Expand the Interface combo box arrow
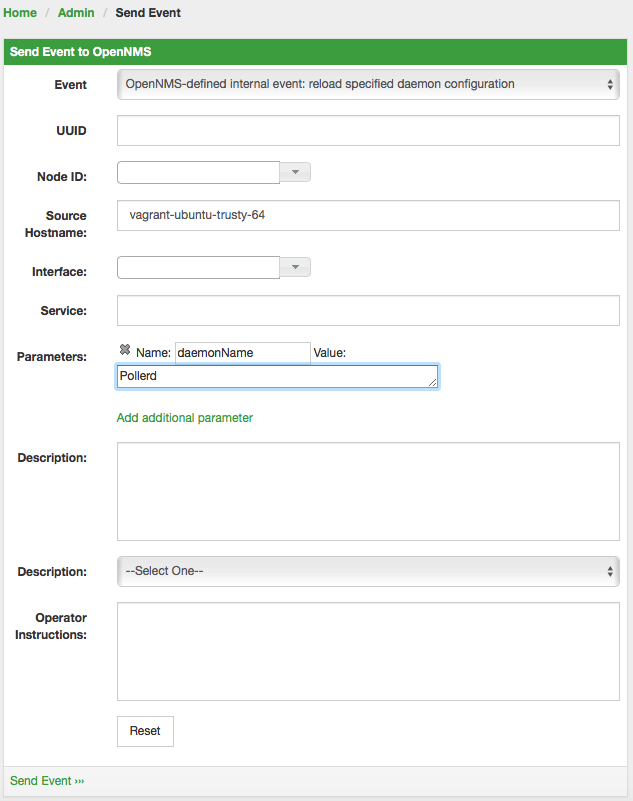 tap(295, 267)
